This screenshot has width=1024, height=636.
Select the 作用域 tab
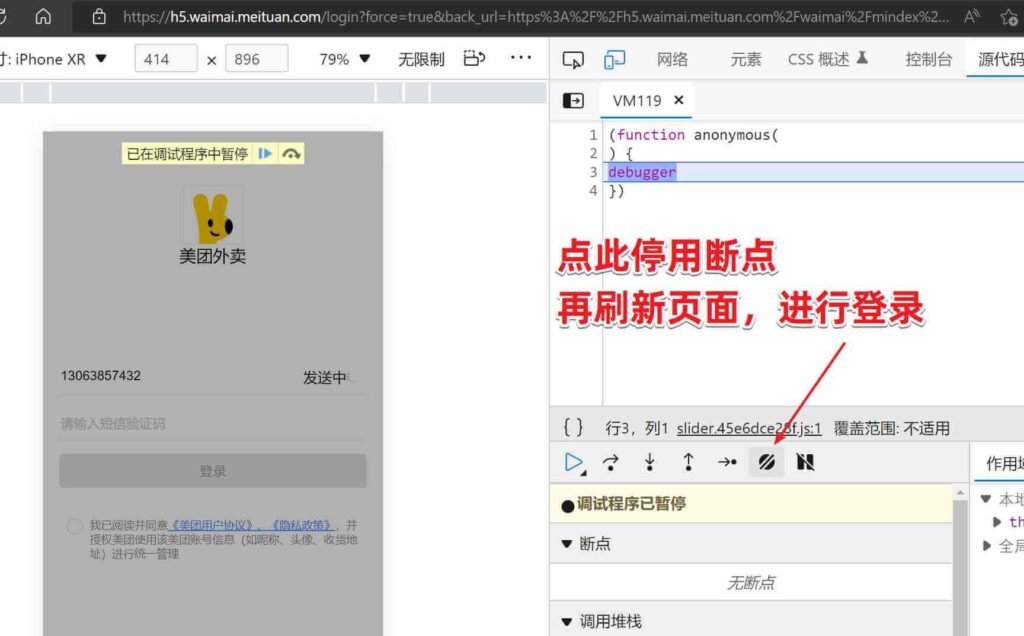[x=1004, y=464]
